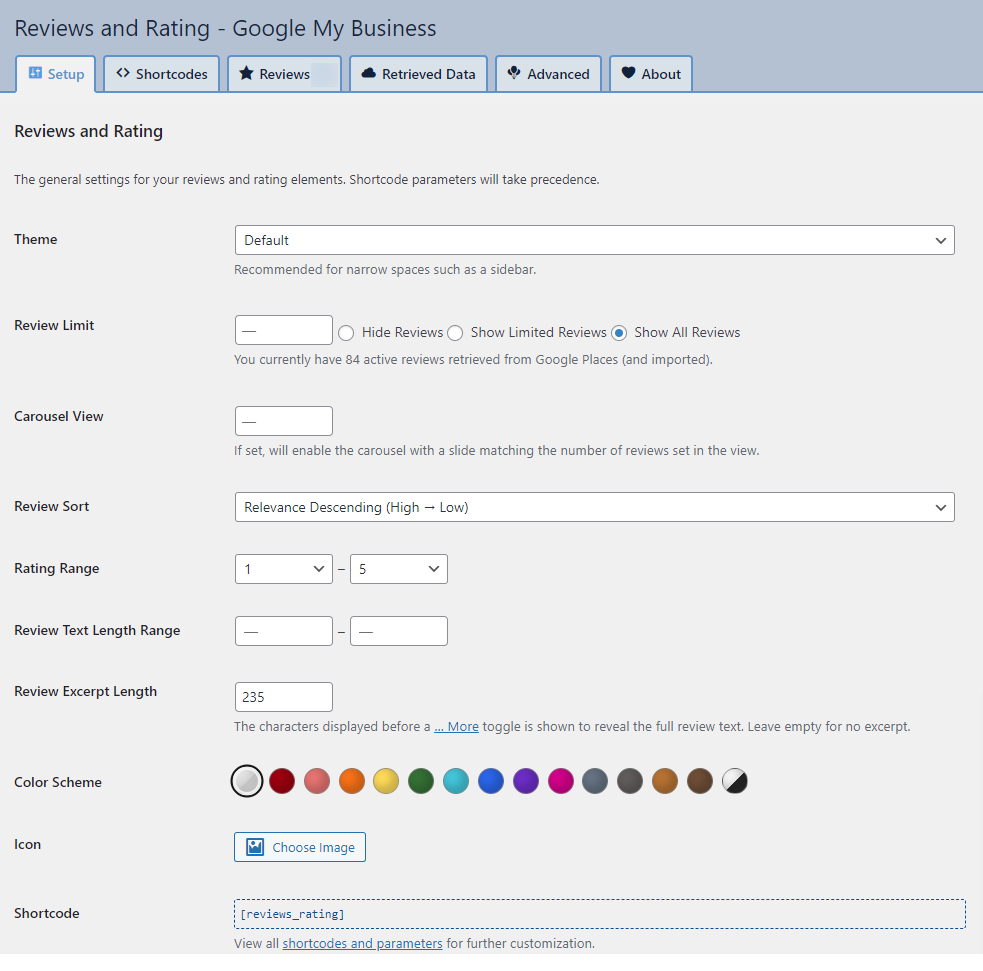Pick the slate gray color scheme

(x=595, y=781)
